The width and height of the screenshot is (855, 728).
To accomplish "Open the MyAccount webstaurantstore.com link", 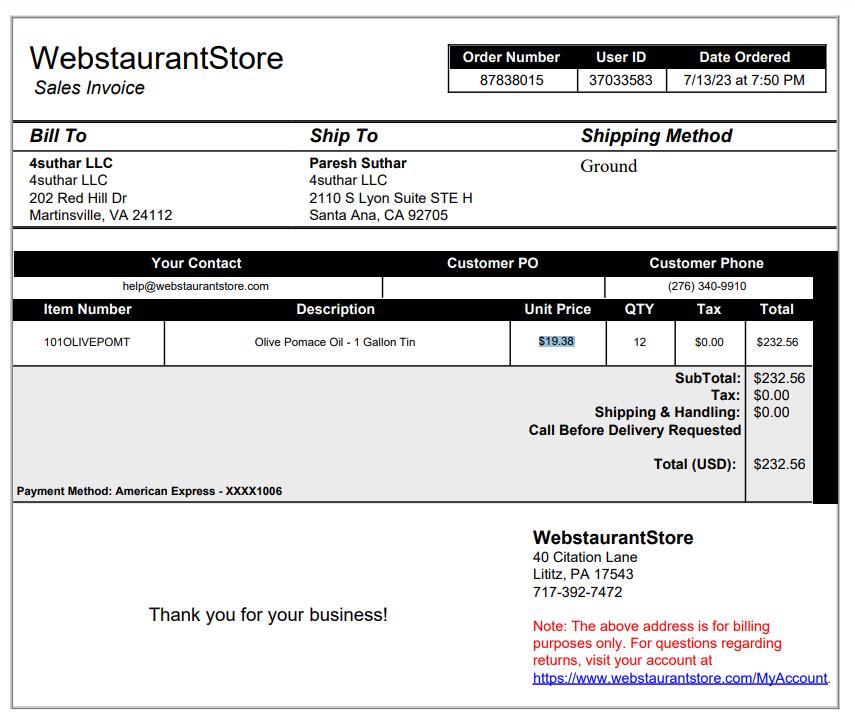I will [x=679, y=678].
